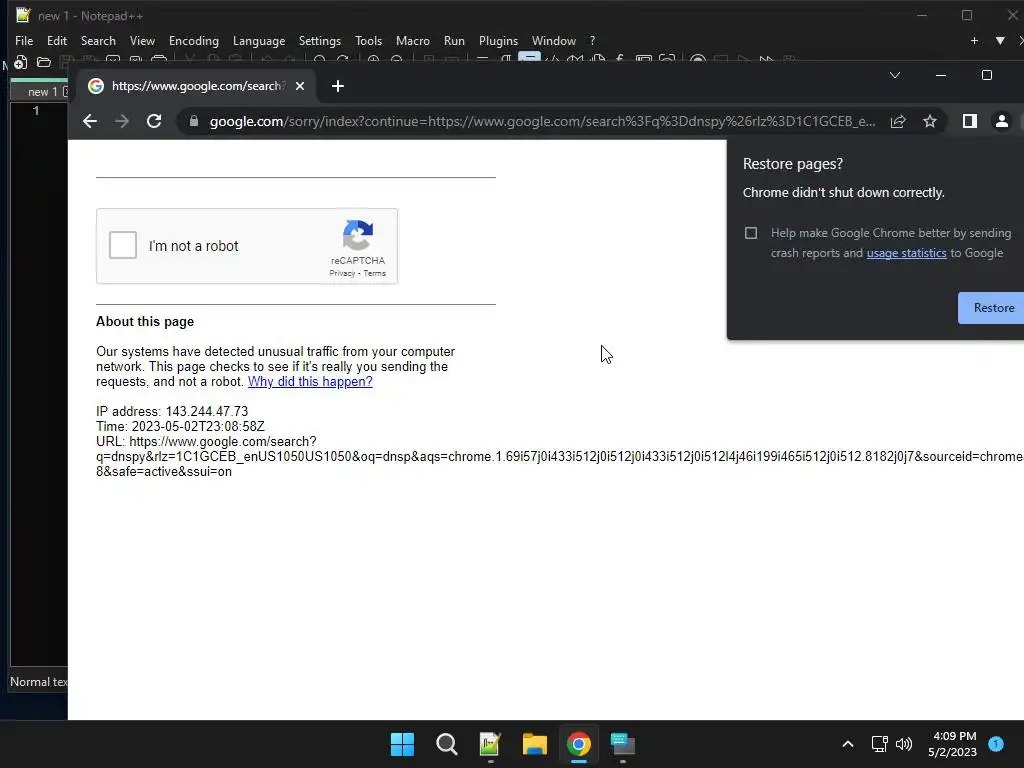Open File Explorer from the taskbar

click(535, 744)
